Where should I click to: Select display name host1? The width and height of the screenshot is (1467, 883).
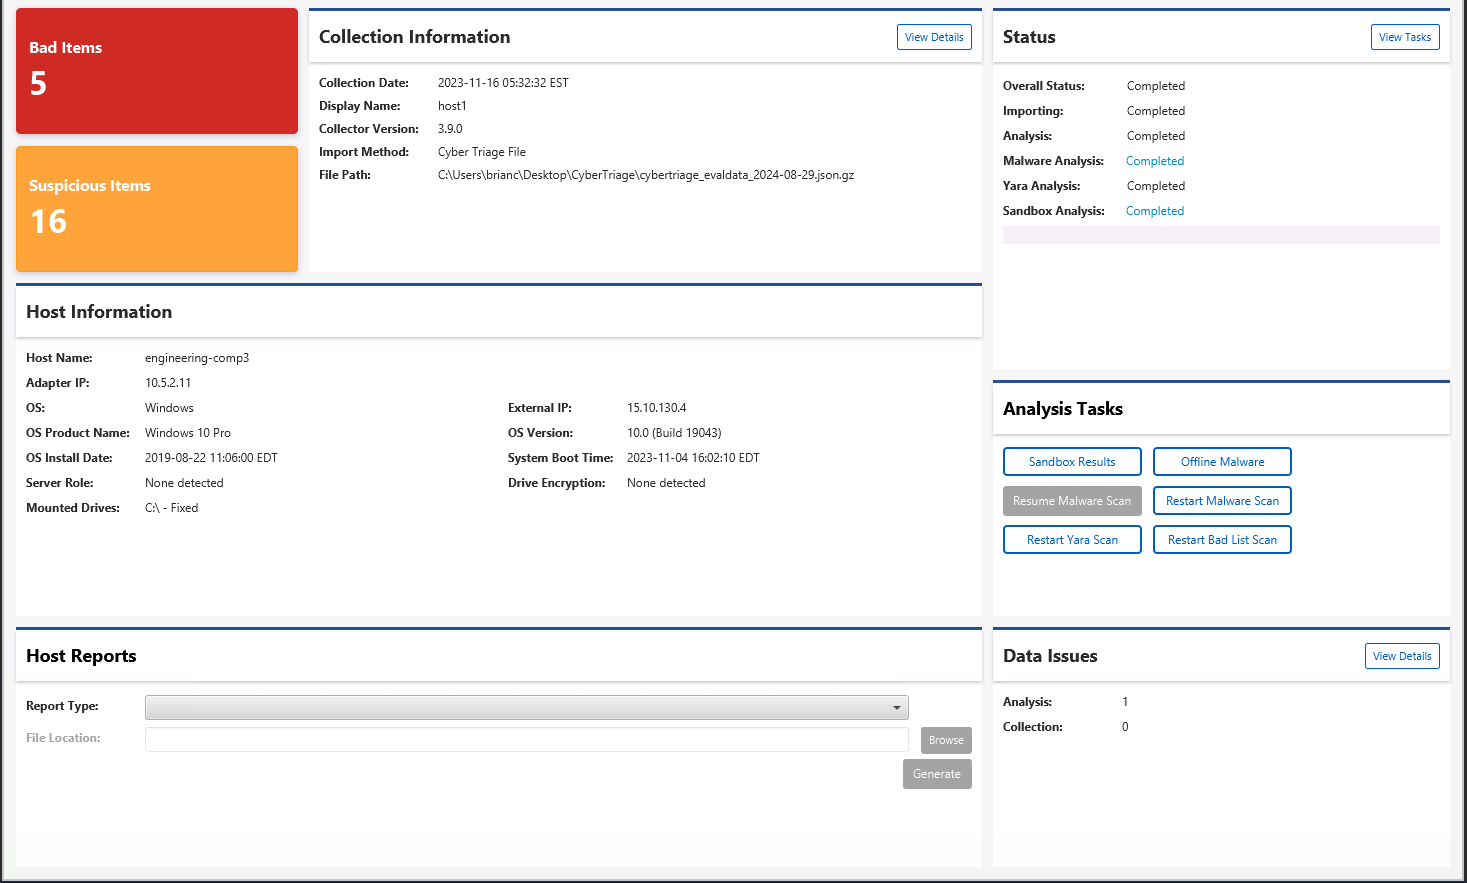pyautogui.click(x=452, y=106)
